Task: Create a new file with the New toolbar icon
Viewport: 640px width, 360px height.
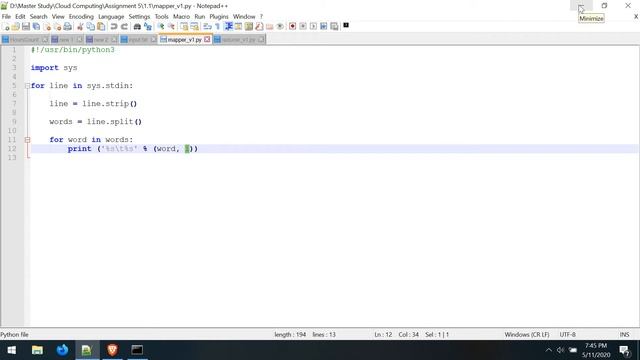Action: (6, 27)
